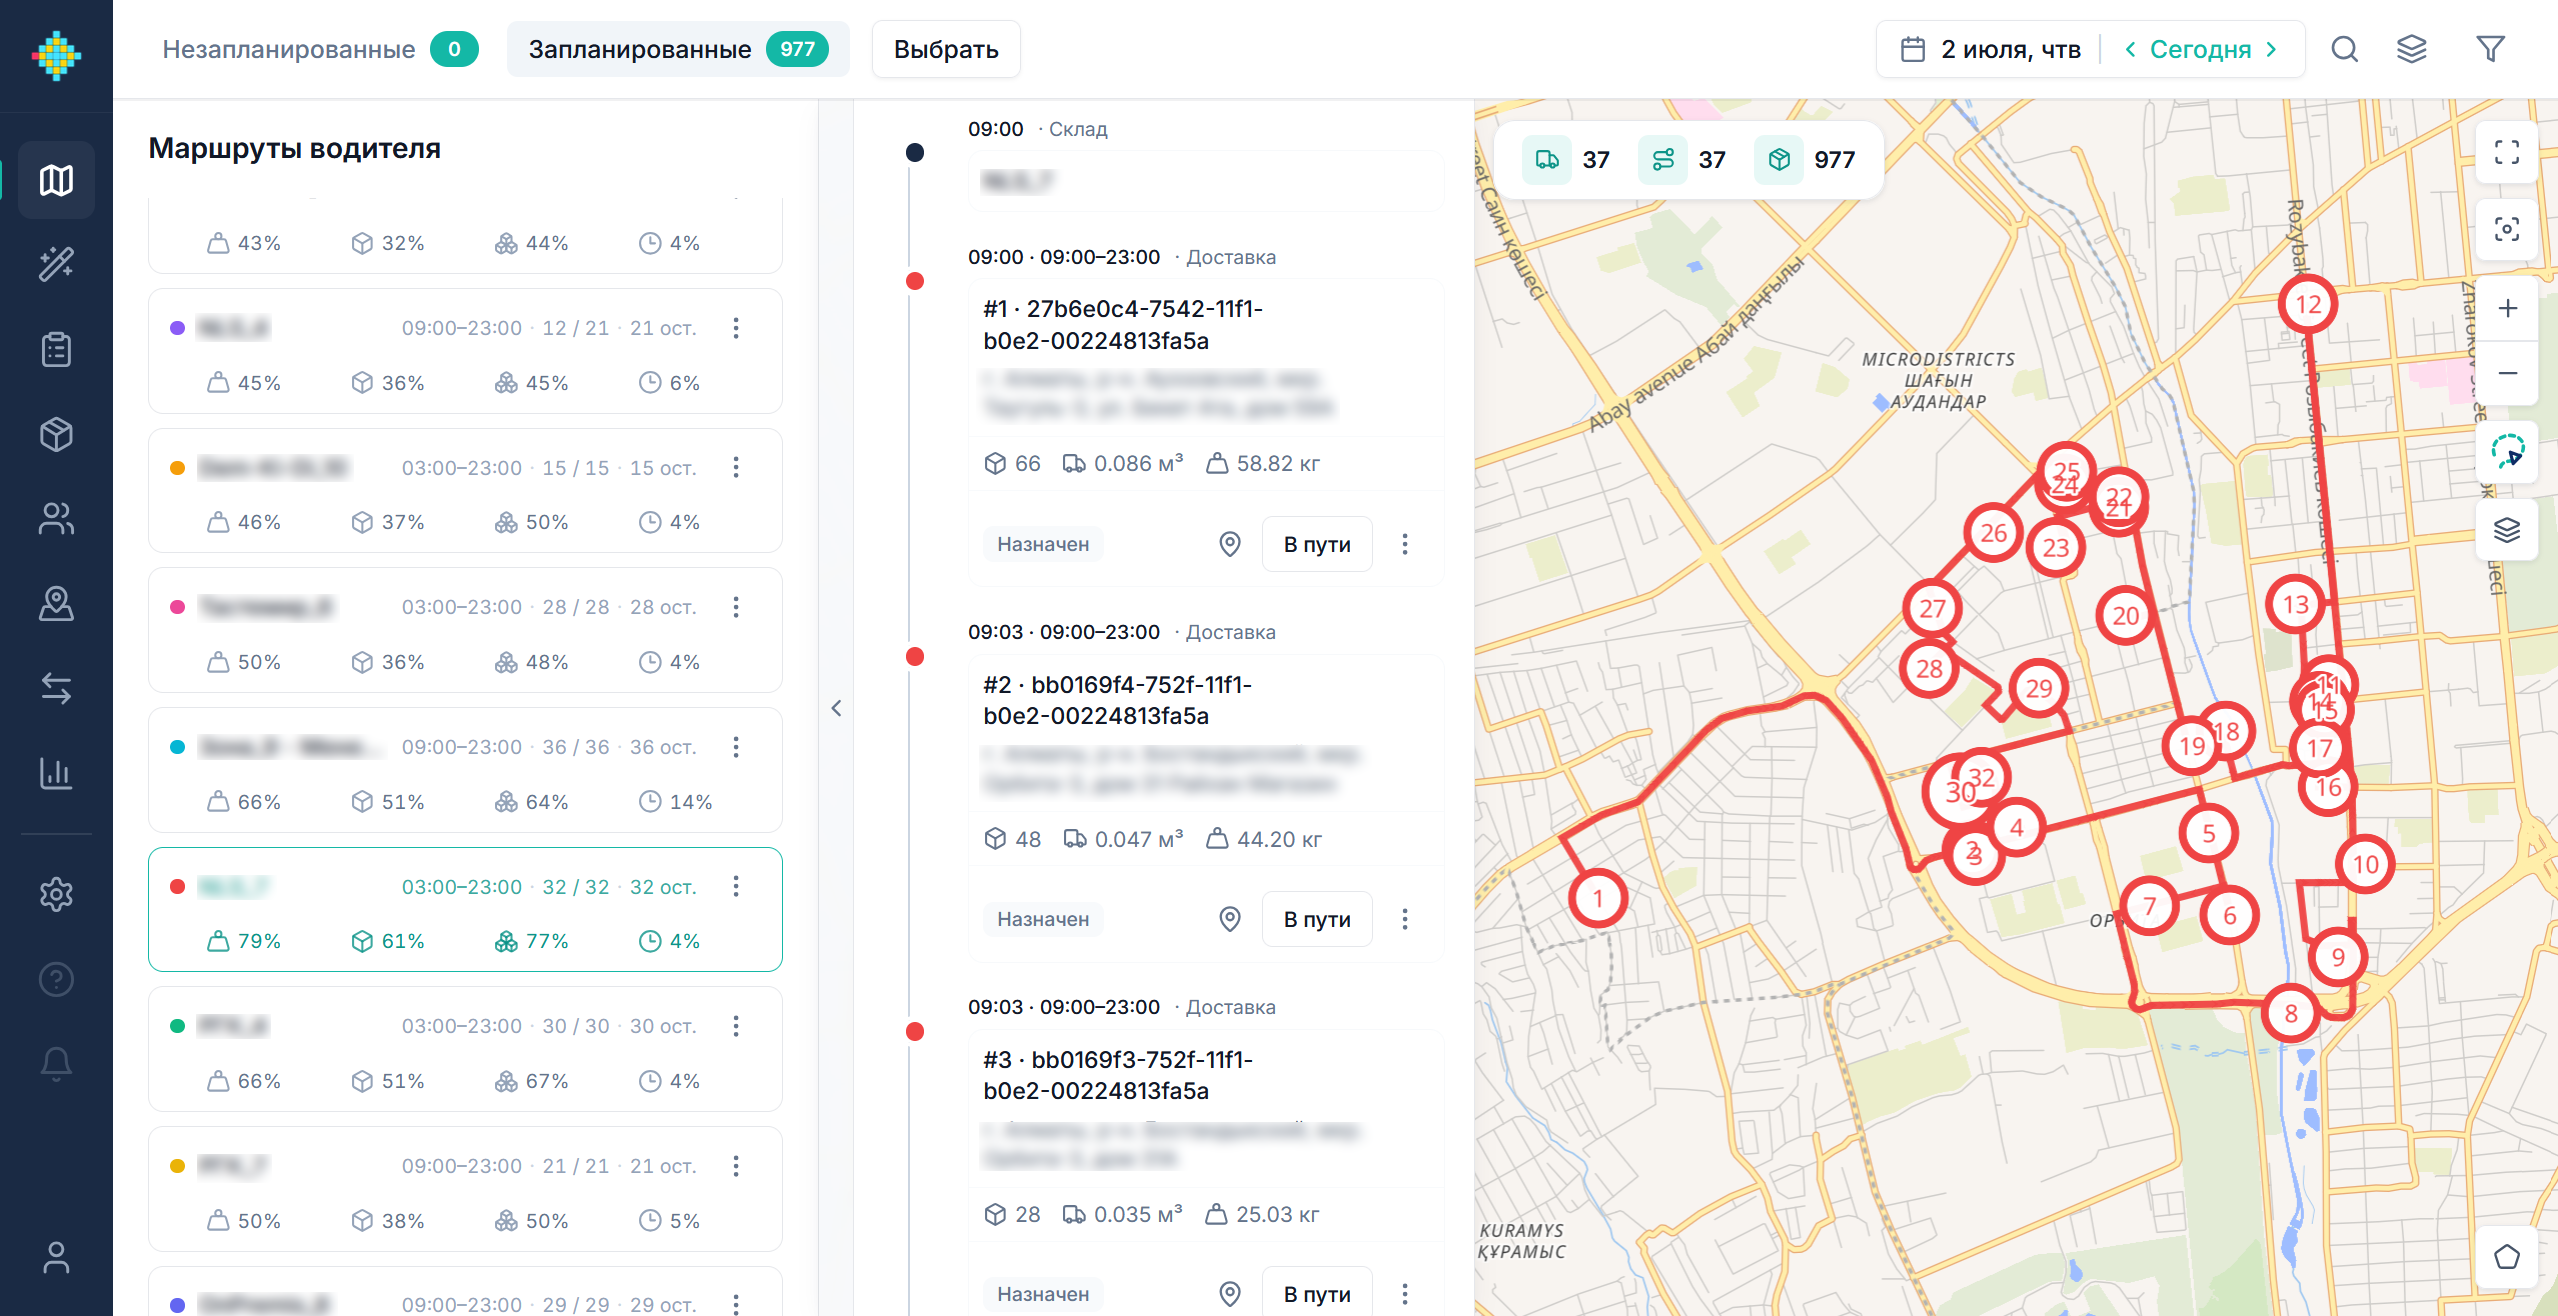Viewport: 2558px width, 1316px height.
Task: Click В пути for order #2
Action: 1317,919
